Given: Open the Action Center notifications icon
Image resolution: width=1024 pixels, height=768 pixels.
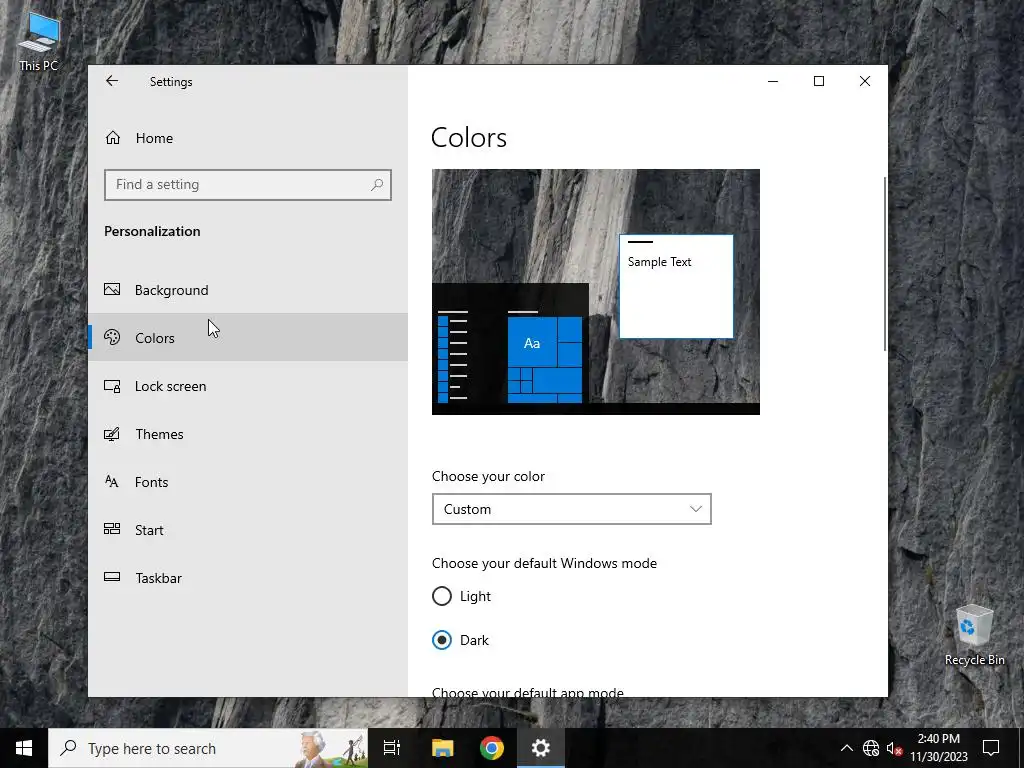Looking at the screenshot, I should tap(991, 748).
